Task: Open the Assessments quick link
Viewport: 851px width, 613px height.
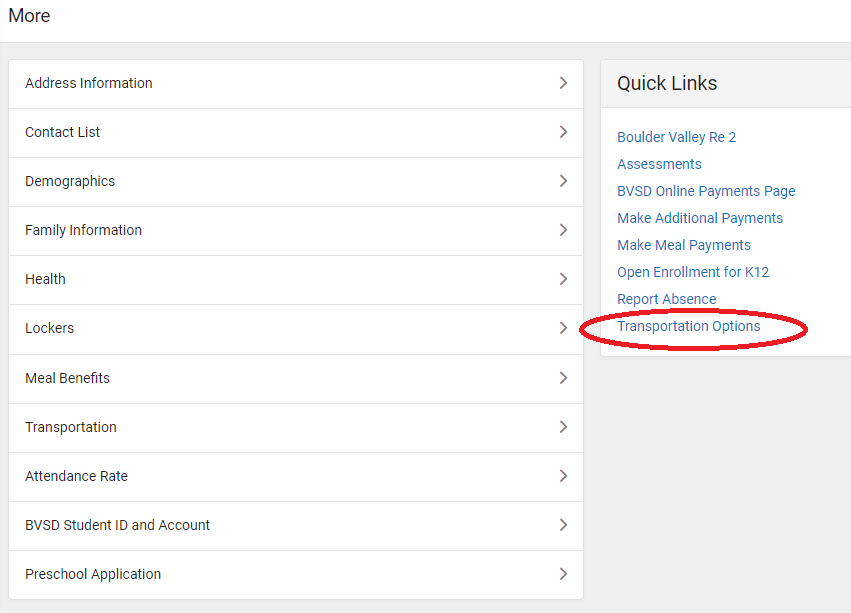Action: coord(659,164)
